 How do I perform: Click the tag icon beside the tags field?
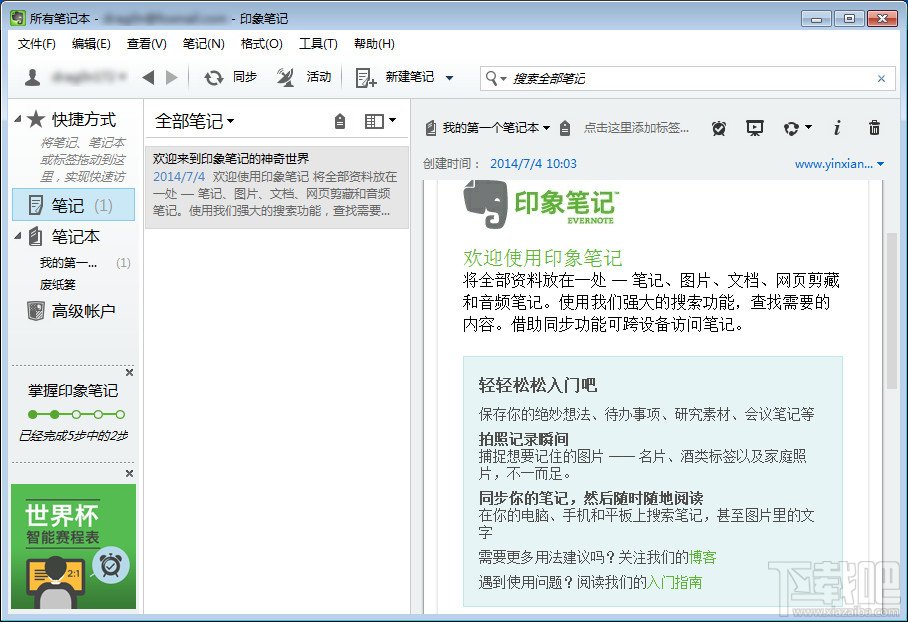[x=565, y=128]
